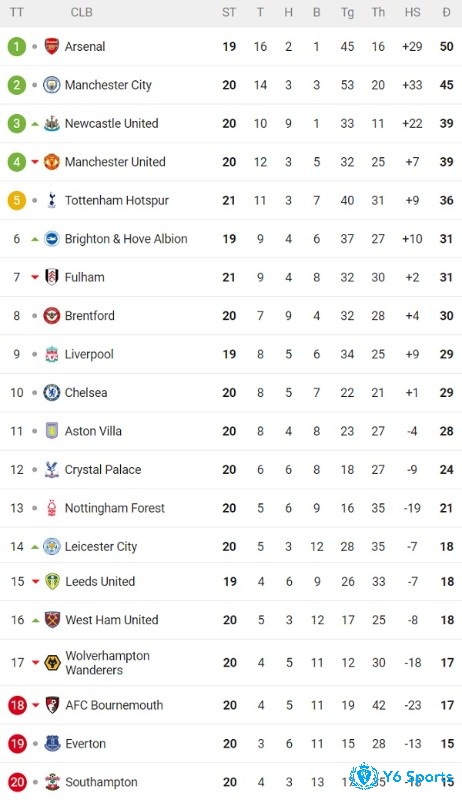Click the Wolverhampton Wanderers wolf crest
Viewport: 462px width, 800px height.
[52, 662]
